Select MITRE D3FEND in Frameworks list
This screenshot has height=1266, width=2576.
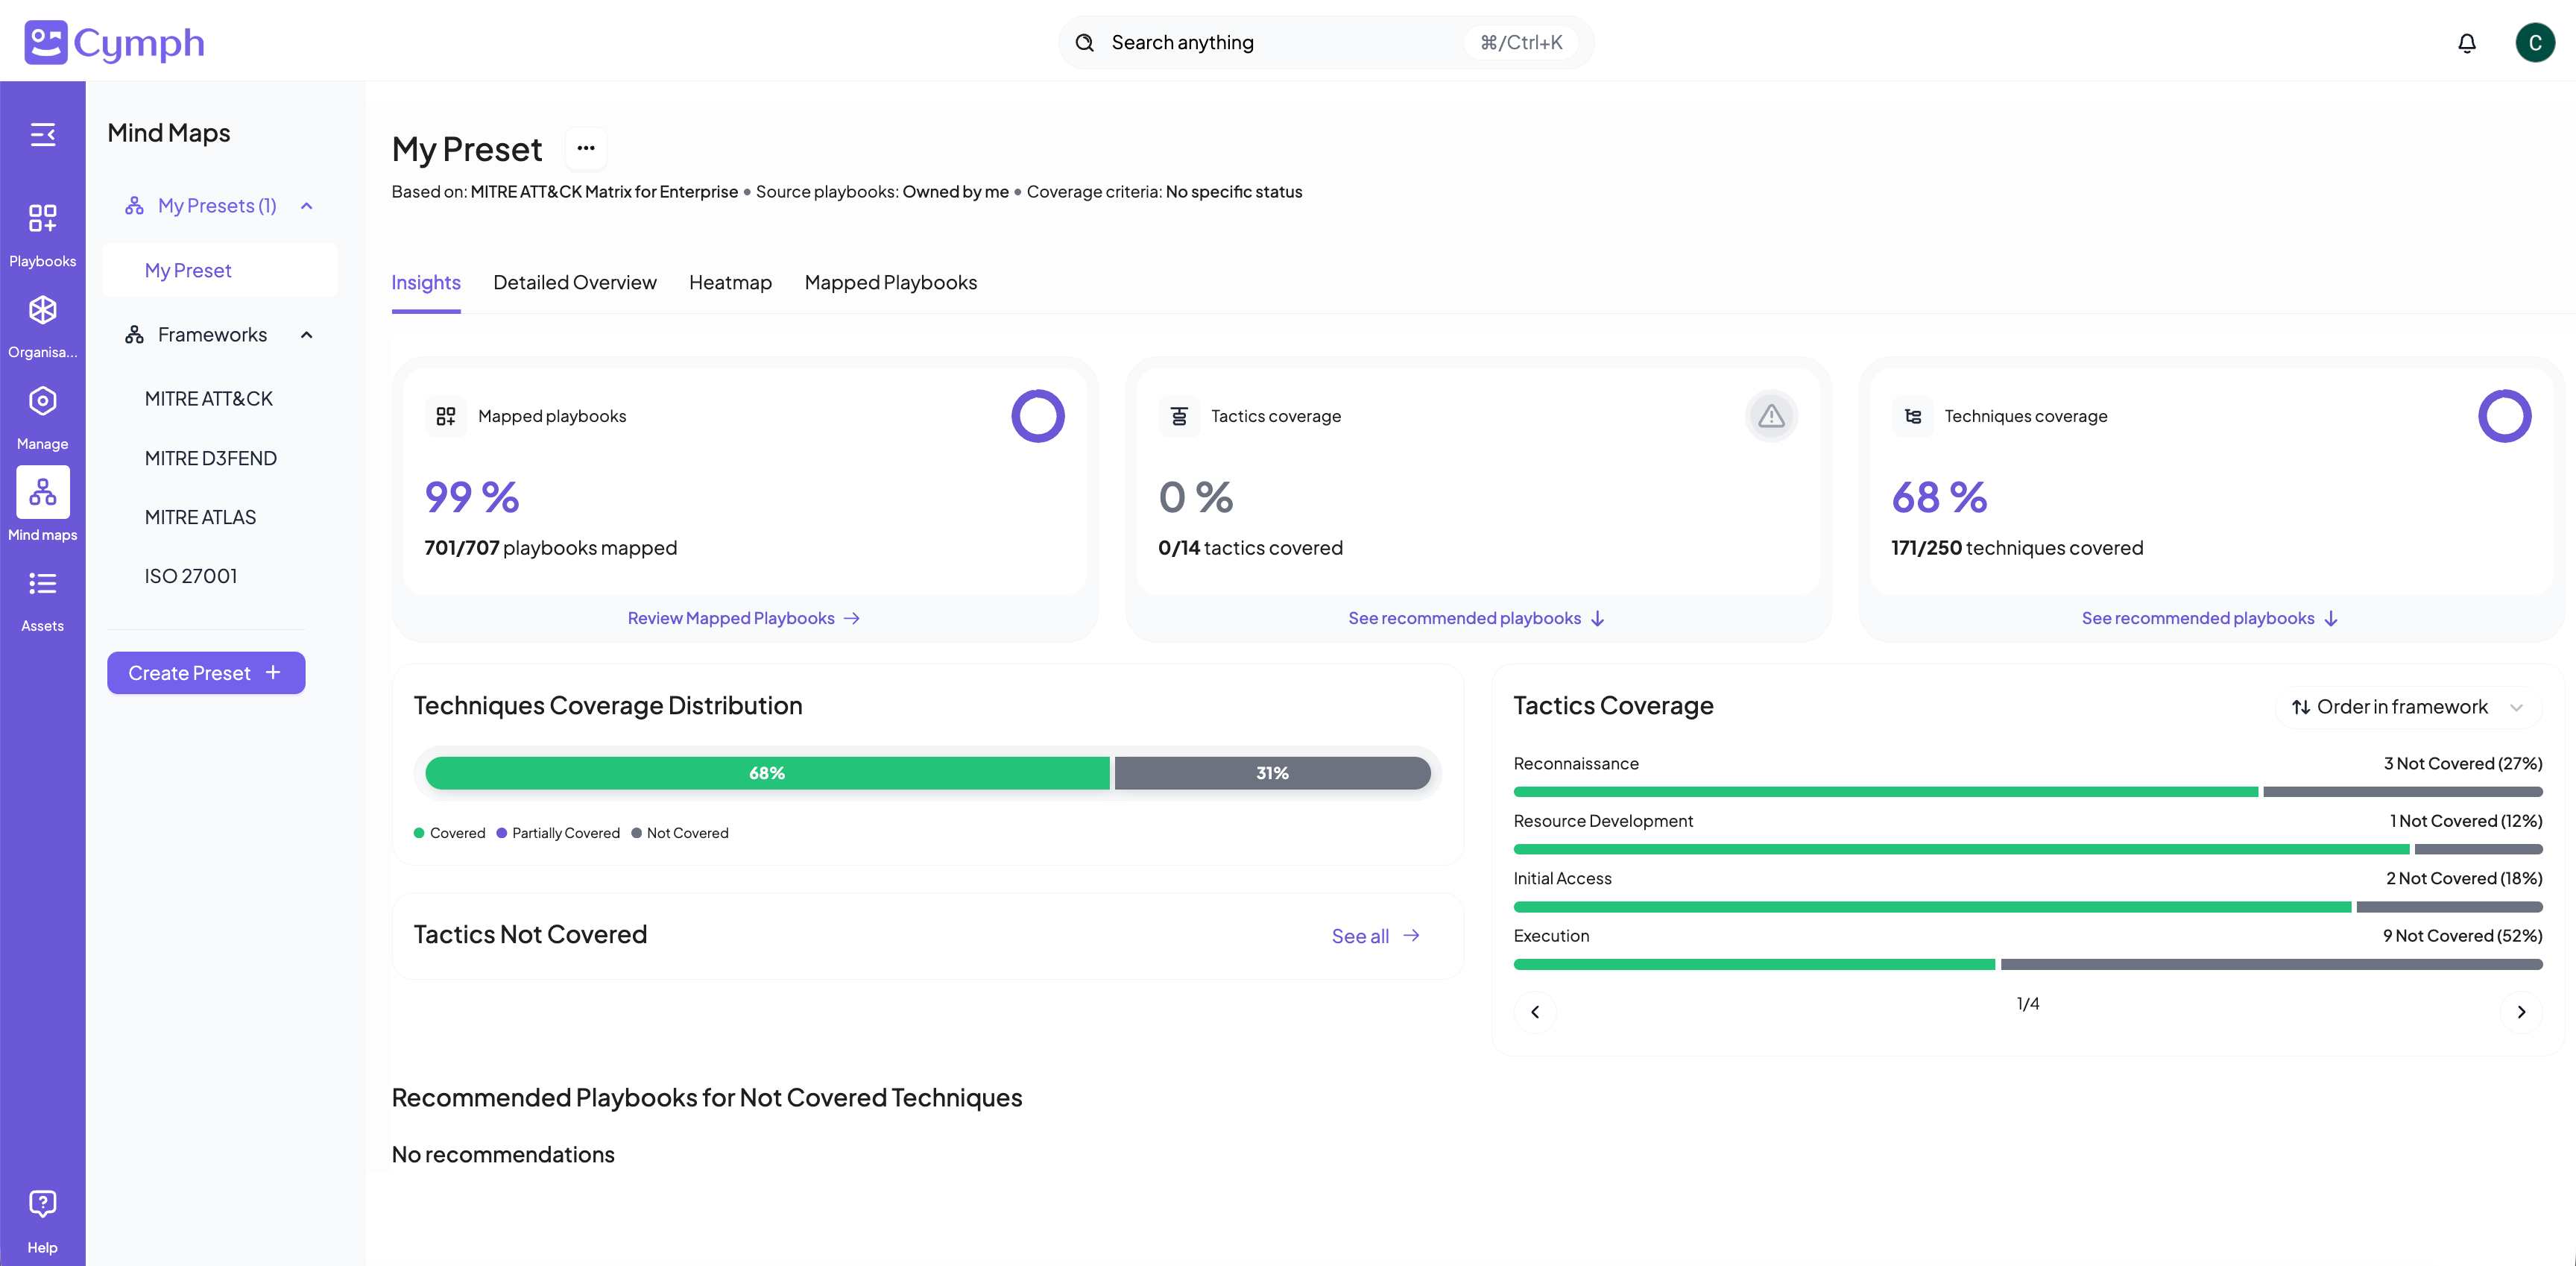pos(211,457)
